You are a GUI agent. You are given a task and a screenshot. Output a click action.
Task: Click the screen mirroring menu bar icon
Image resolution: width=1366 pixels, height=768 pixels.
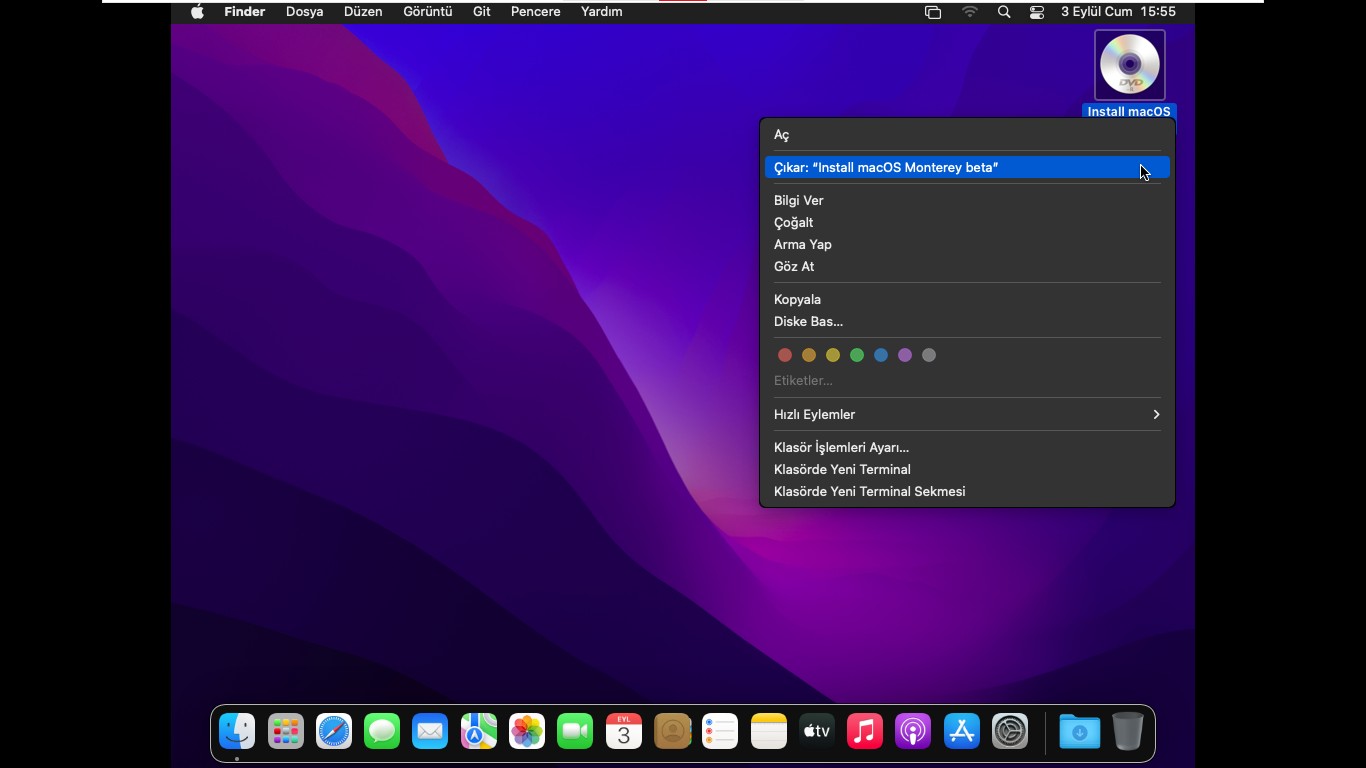[933, 12]
